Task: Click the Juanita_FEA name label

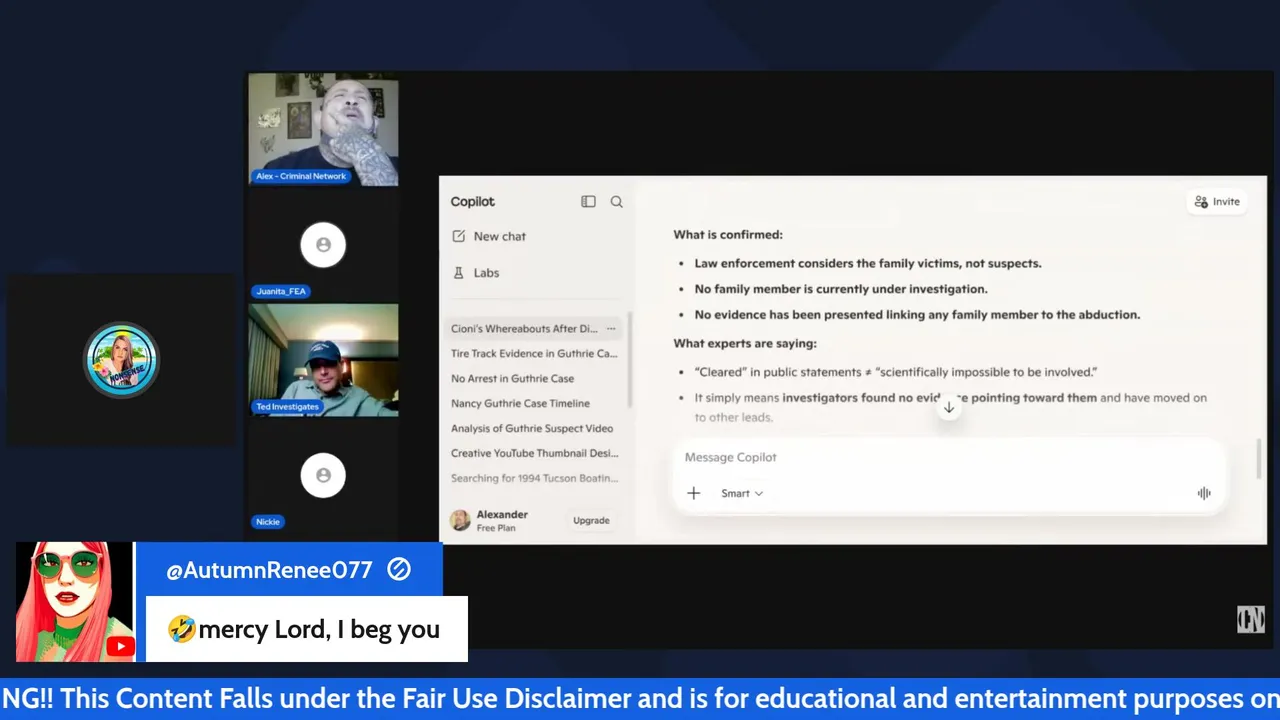Action: pyautogui.click(x=281, y=291)
